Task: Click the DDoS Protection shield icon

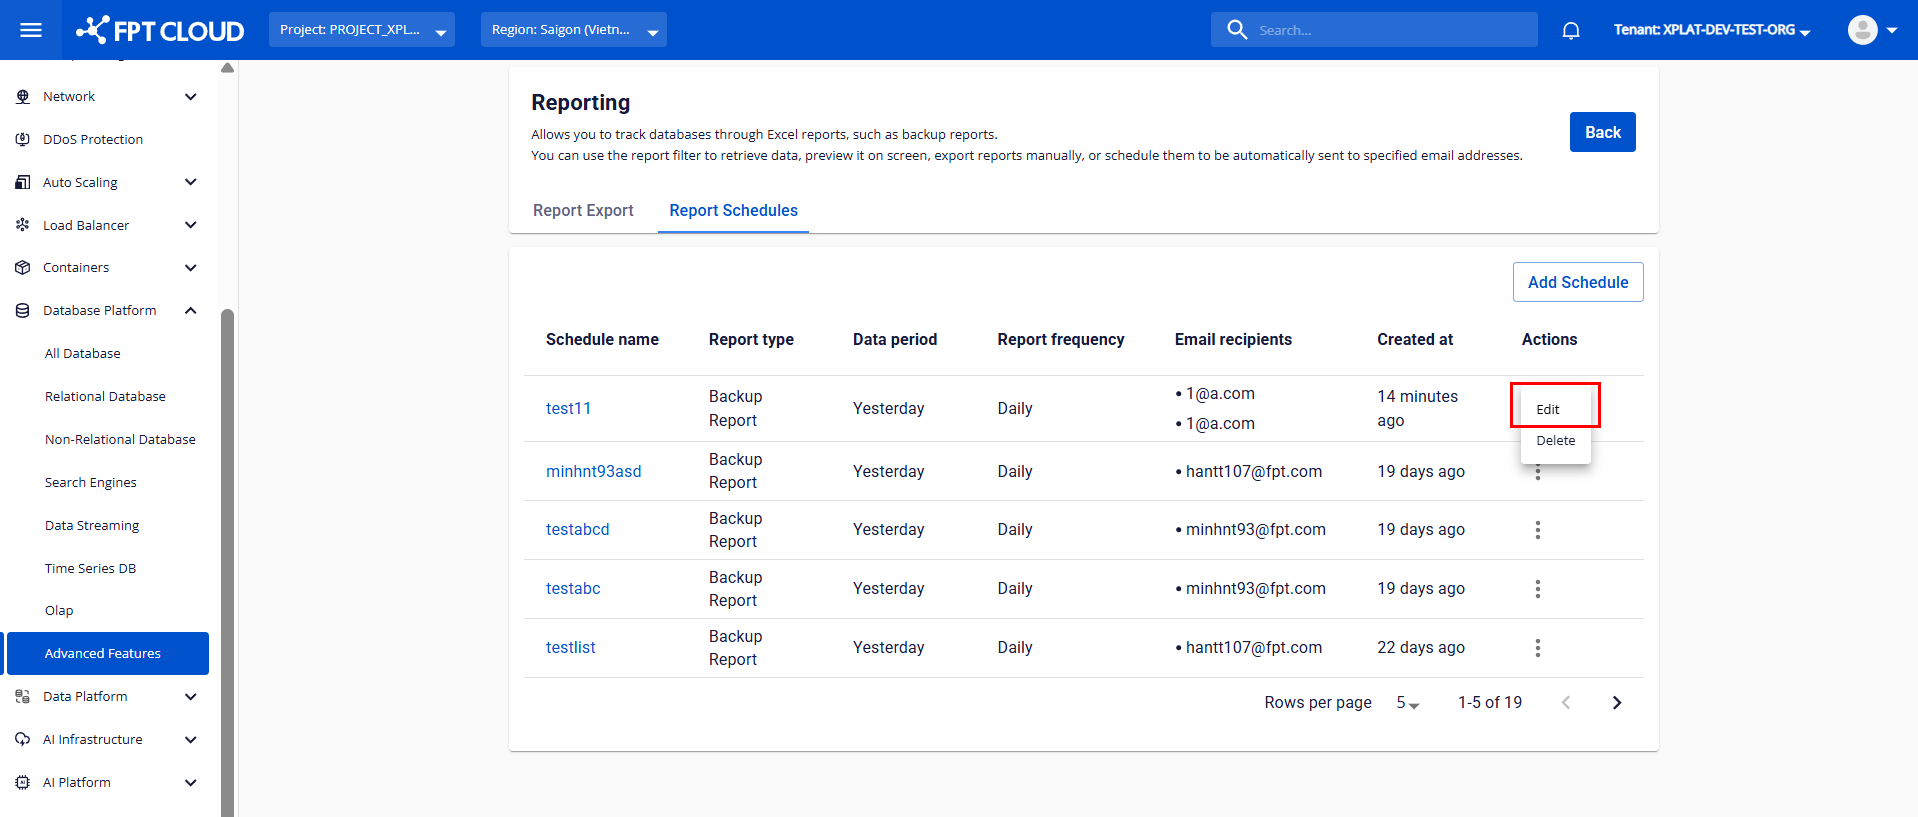Action: 23,140
